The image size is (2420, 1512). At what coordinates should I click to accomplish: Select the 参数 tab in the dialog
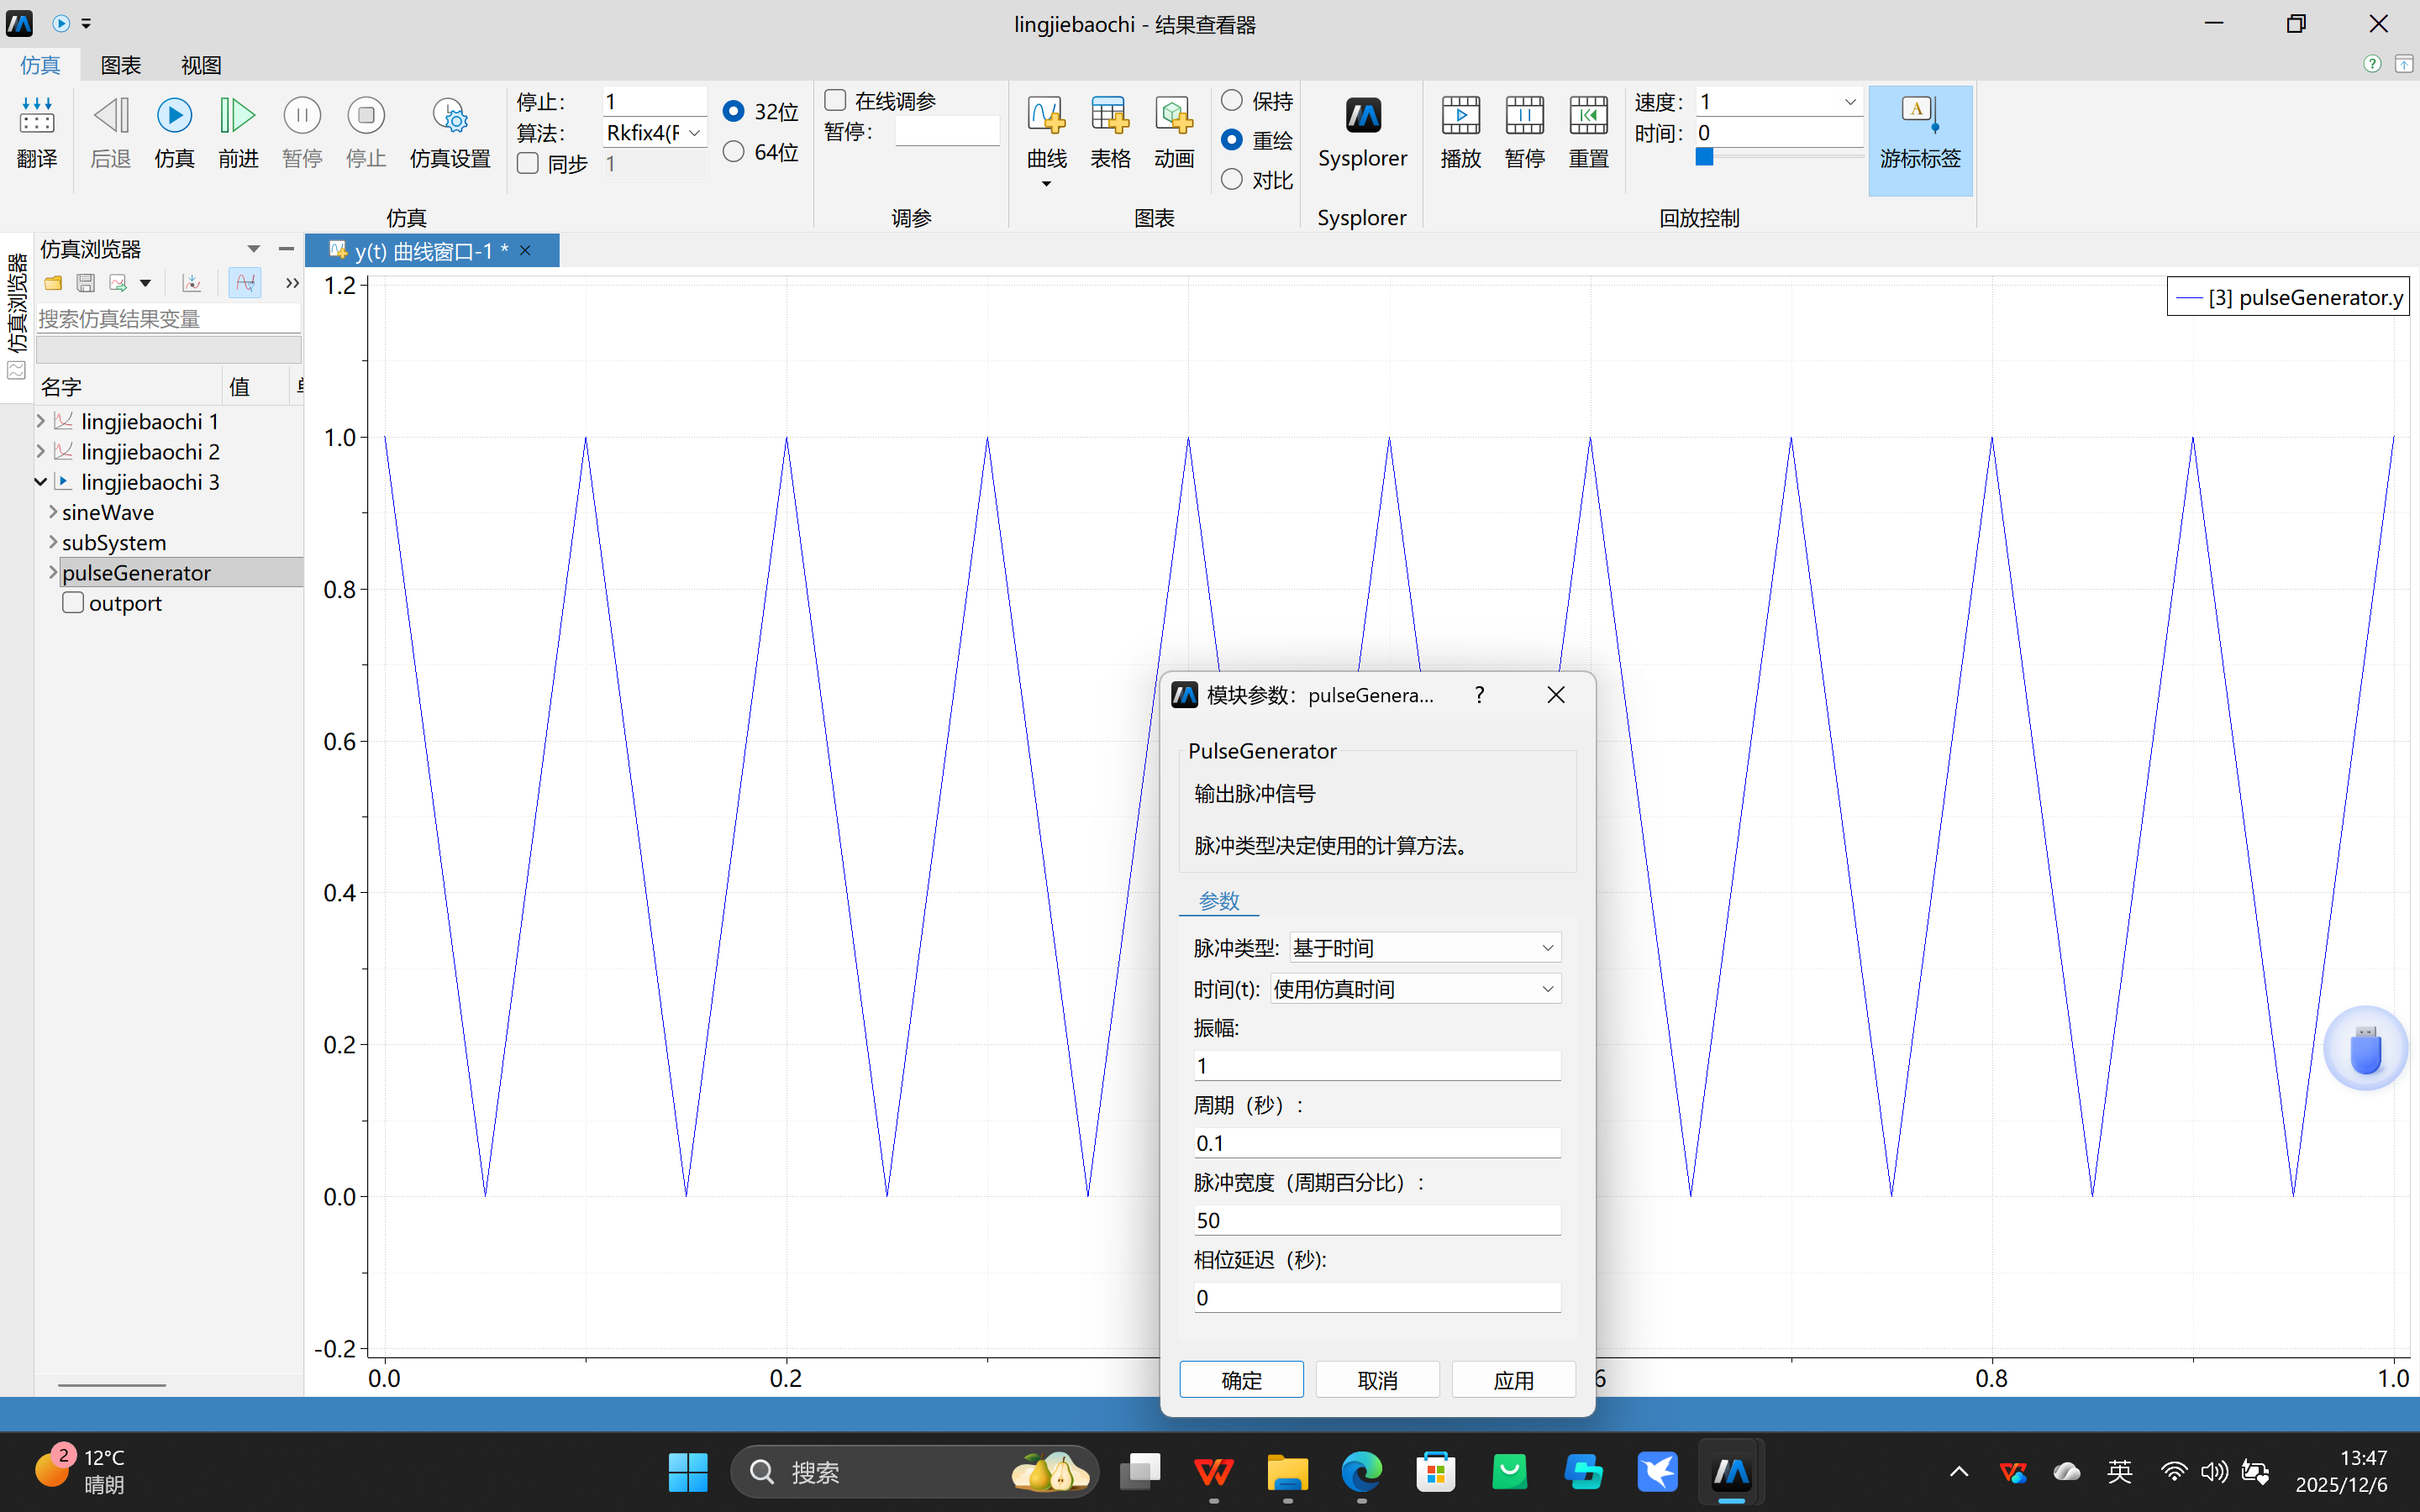pyautogui.click(x=1219, y=900)
